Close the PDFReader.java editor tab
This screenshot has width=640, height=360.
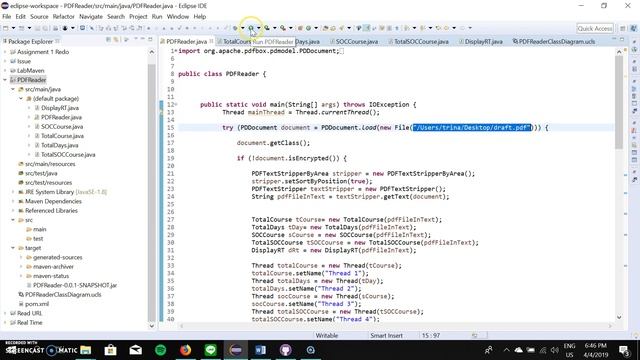(x=211, y=41)
